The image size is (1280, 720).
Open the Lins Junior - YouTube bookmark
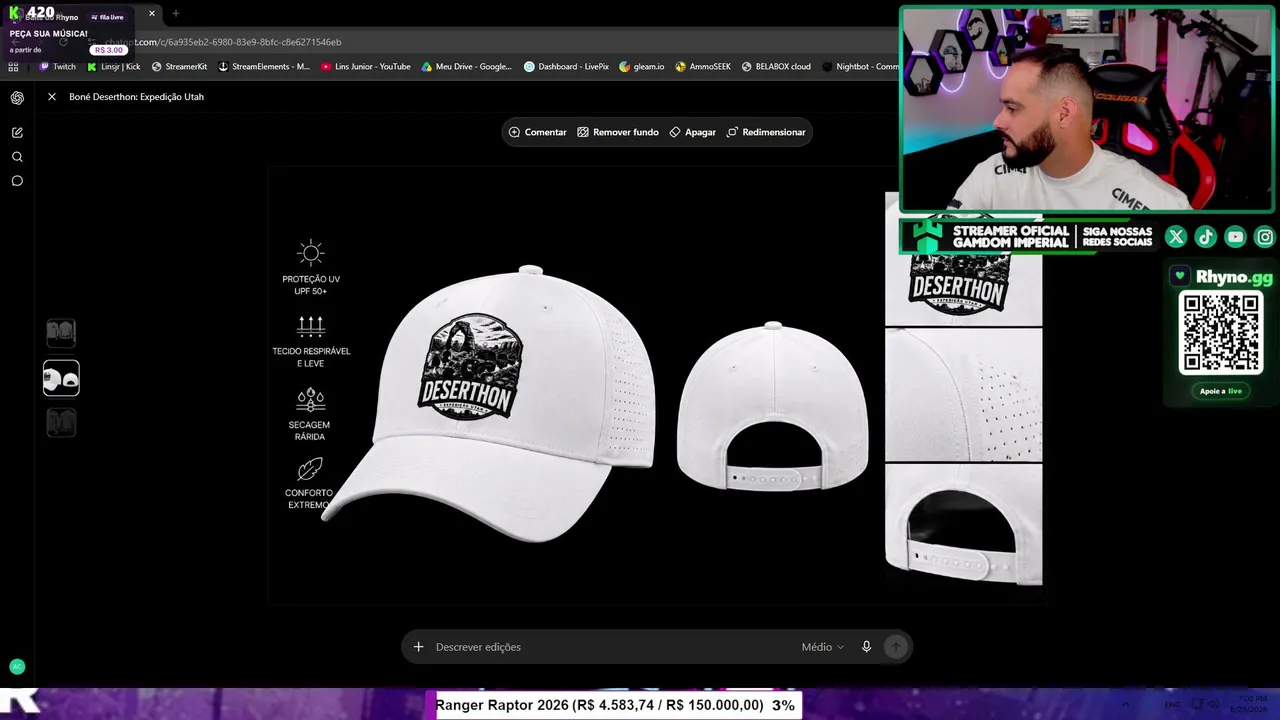click(x=366, y=67)
